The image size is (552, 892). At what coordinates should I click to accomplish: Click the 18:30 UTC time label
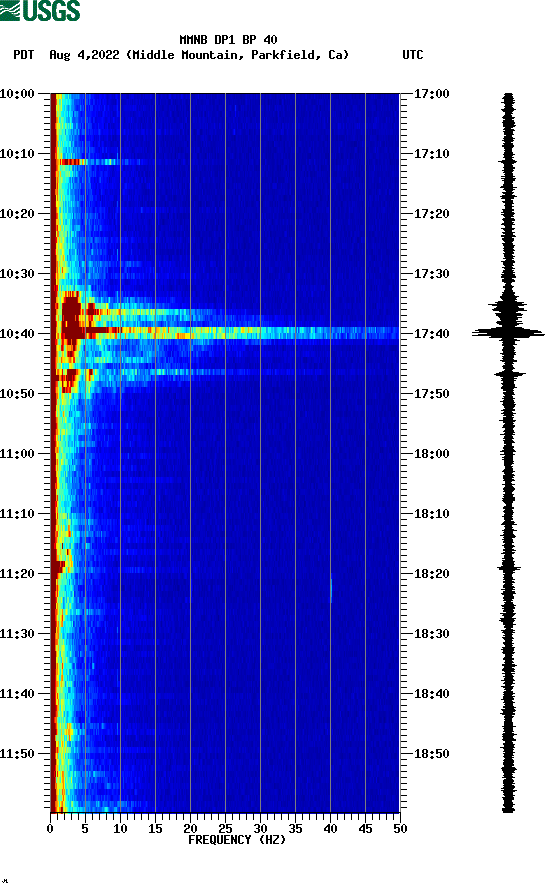(431, 634)
